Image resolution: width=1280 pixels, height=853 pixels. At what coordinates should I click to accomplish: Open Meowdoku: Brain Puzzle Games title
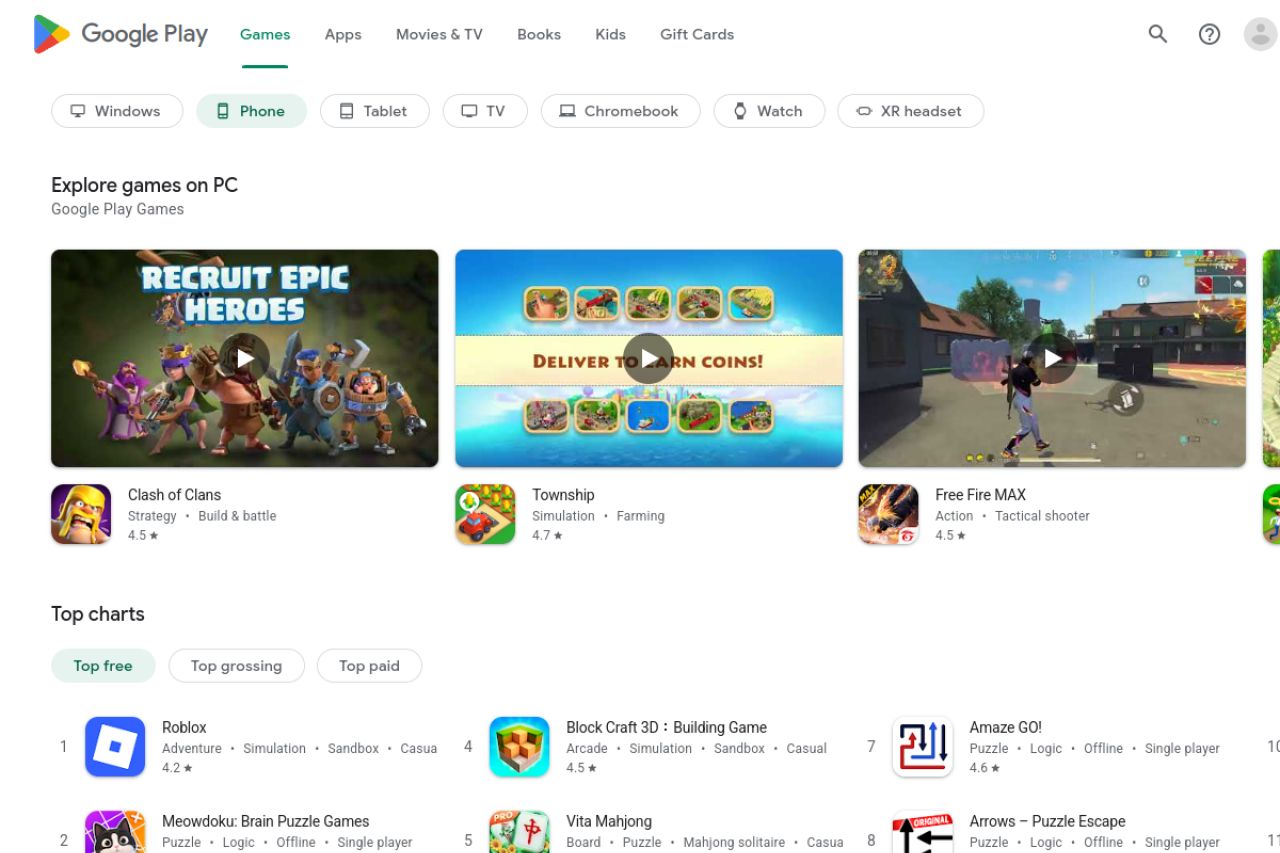pos(265,822)
